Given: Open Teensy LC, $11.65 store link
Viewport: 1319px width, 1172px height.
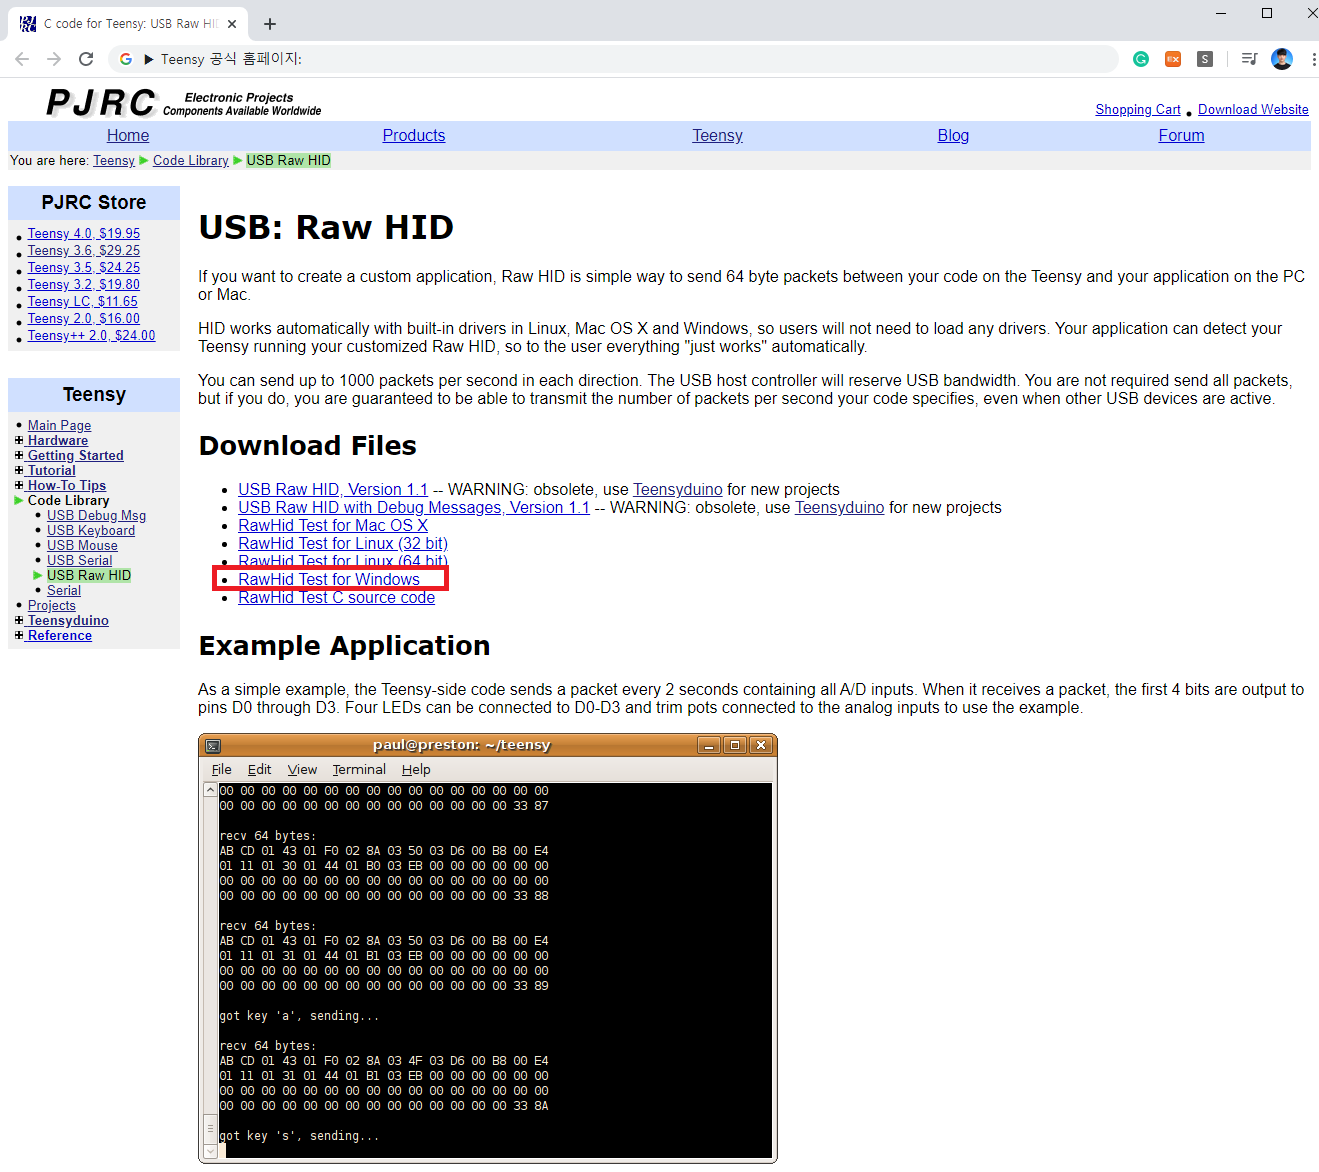Looking at the screenshot, I should click(x=83, y=301).
